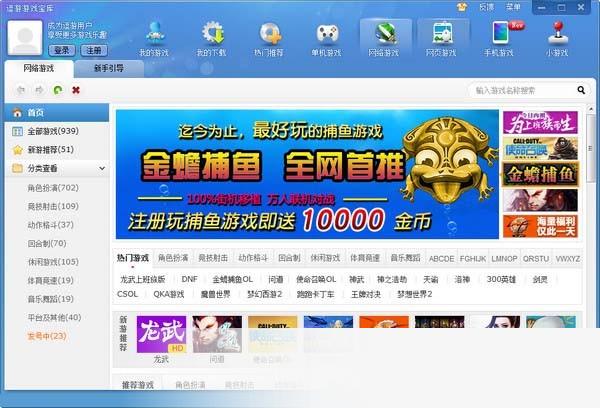Click the magnifier search icon
600x408 pixels.
(581, 90)
